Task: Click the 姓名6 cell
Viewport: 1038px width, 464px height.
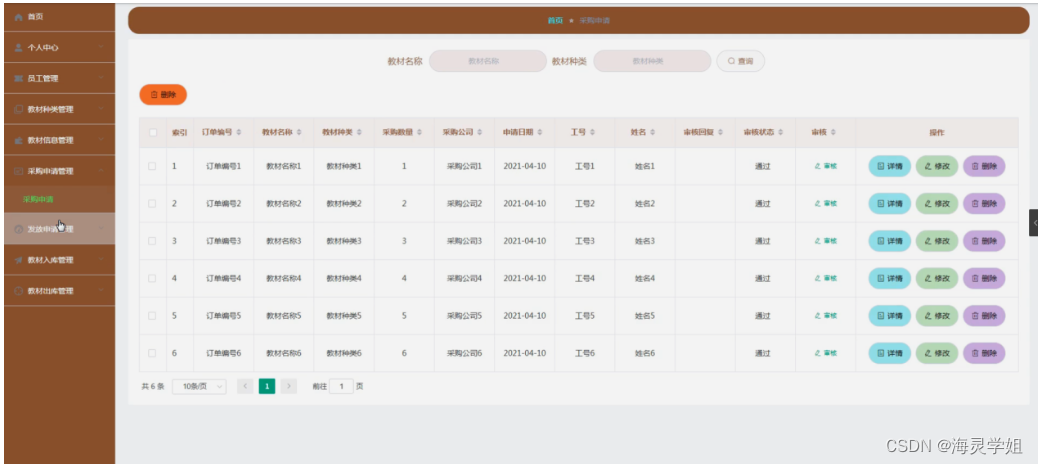Action: (645, 353)
